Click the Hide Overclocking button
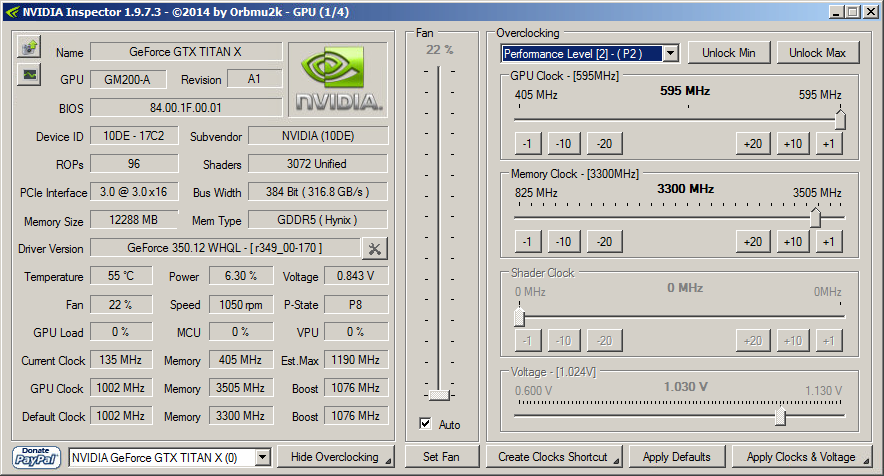Viewport: 884px width, 476px height. pyautogui.click(x=335, y=457)
